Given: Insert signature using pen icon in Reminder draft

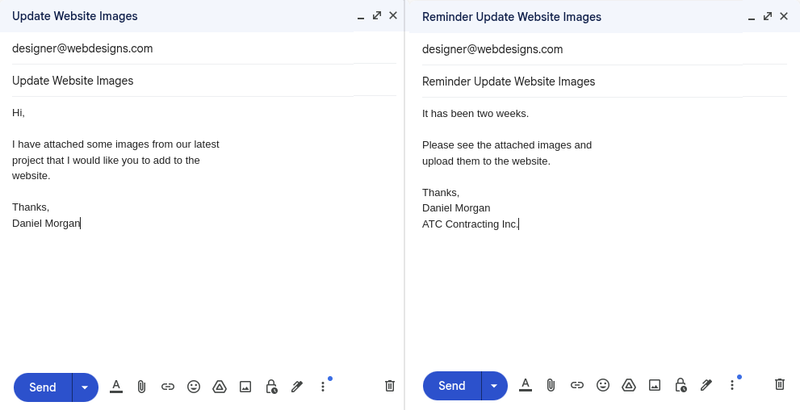Looking at the screenshot, I should pos(706,385).
